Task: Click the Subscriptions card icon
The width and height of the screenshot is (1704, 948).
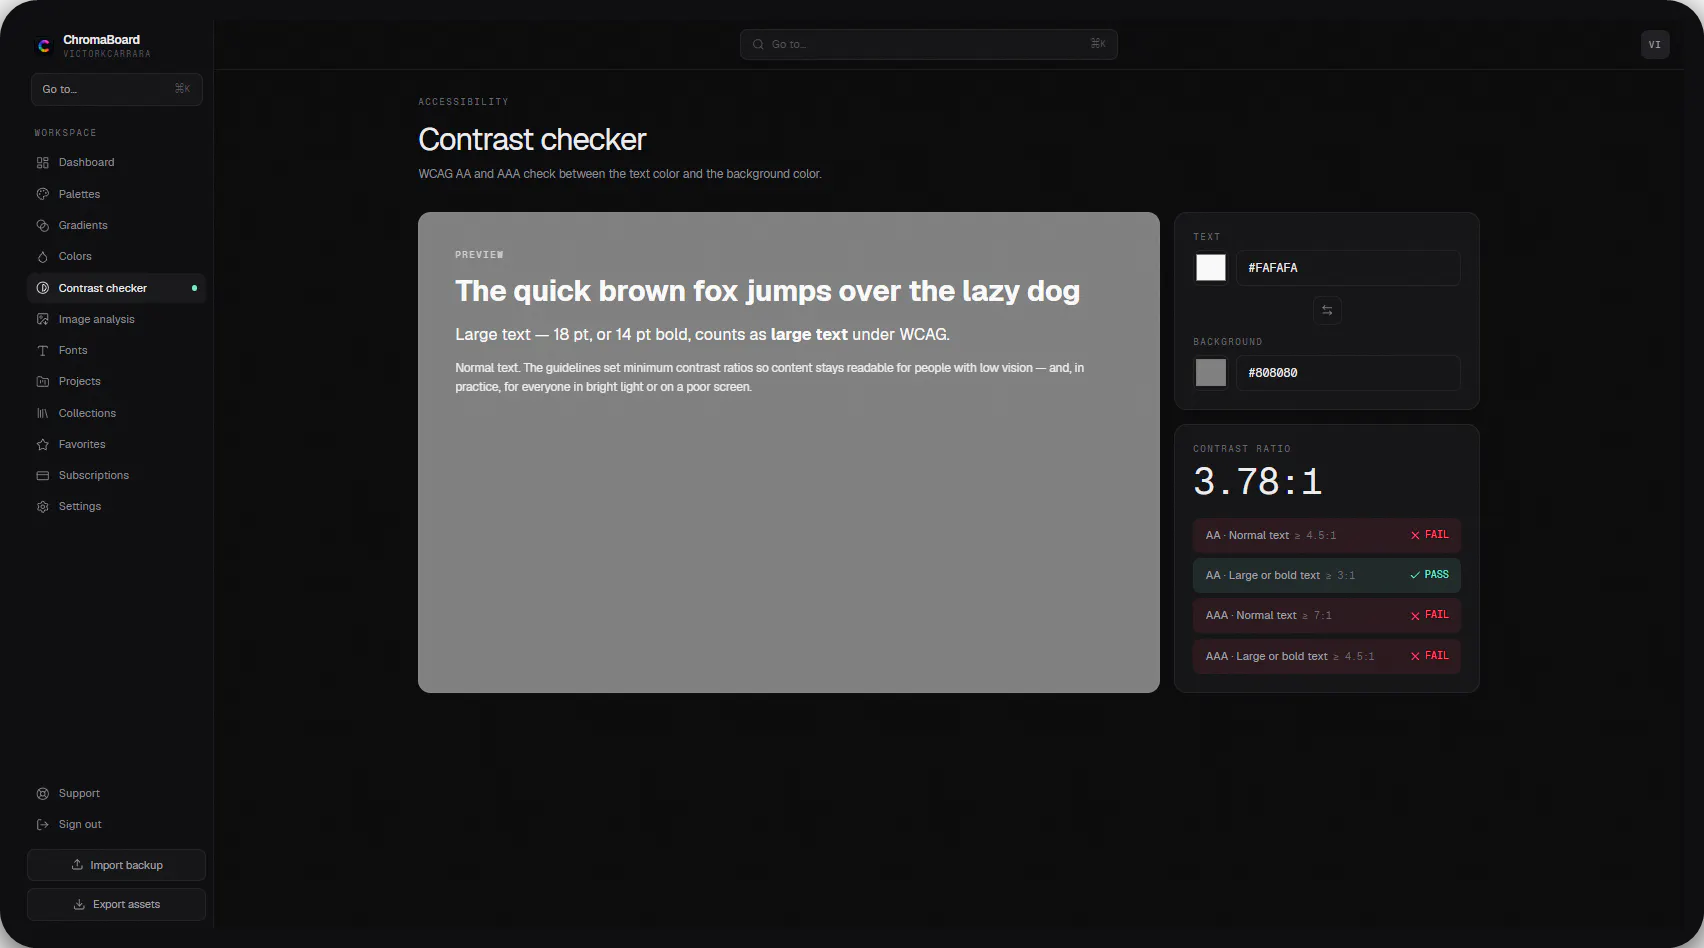Action: pyautogui.click(x=42, y=475)
